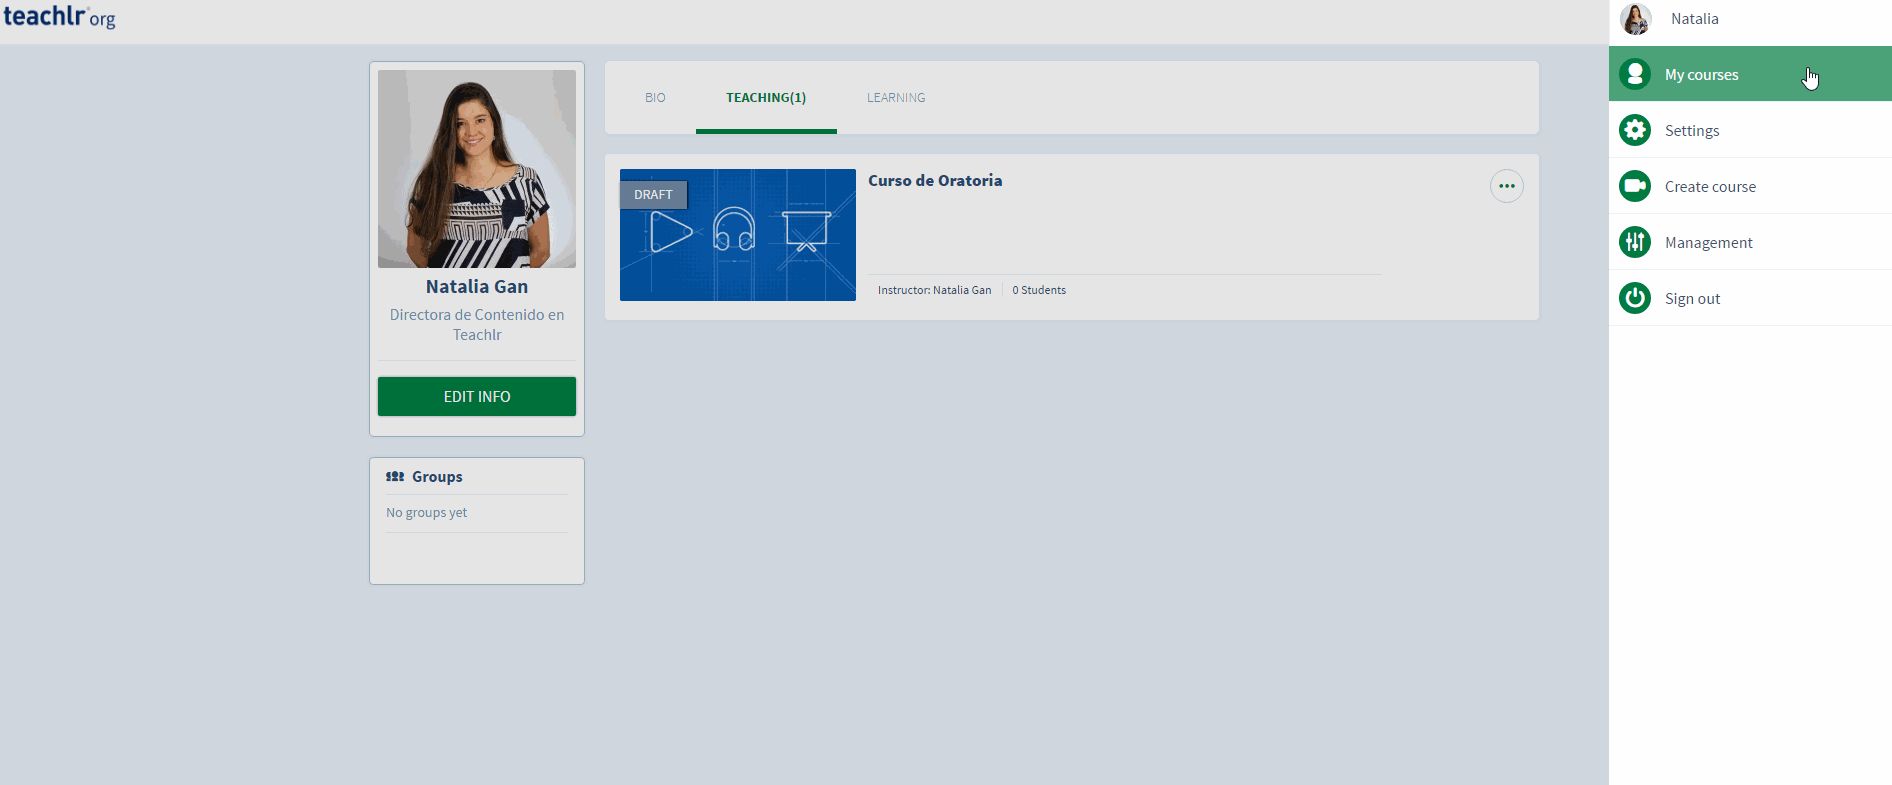Go to the teachlr.org home logo
The width and height of the screenshot is (1892, 785).
tap(59, 17)
